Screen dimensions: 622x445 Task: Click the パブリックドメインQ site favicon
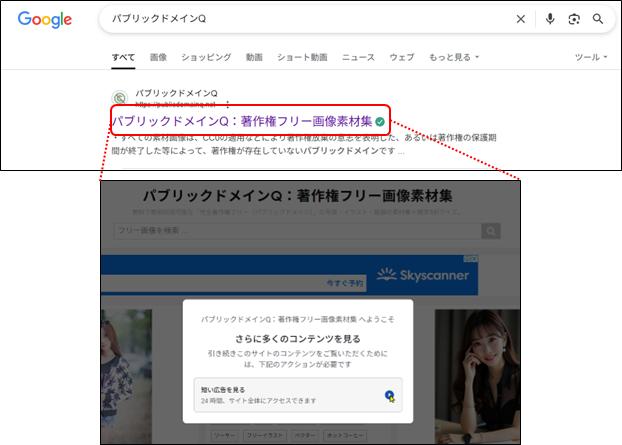(x=120, y=98)
